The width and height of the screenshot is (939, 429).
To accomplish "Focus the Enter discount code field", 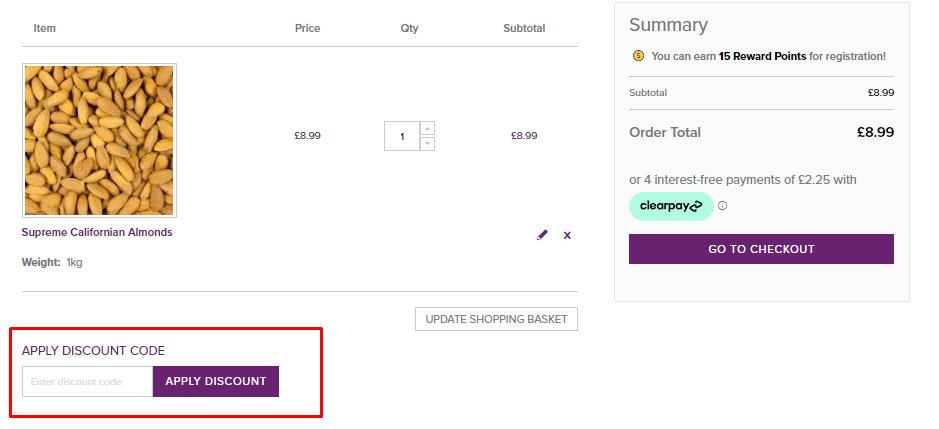I will coord(88,381).
